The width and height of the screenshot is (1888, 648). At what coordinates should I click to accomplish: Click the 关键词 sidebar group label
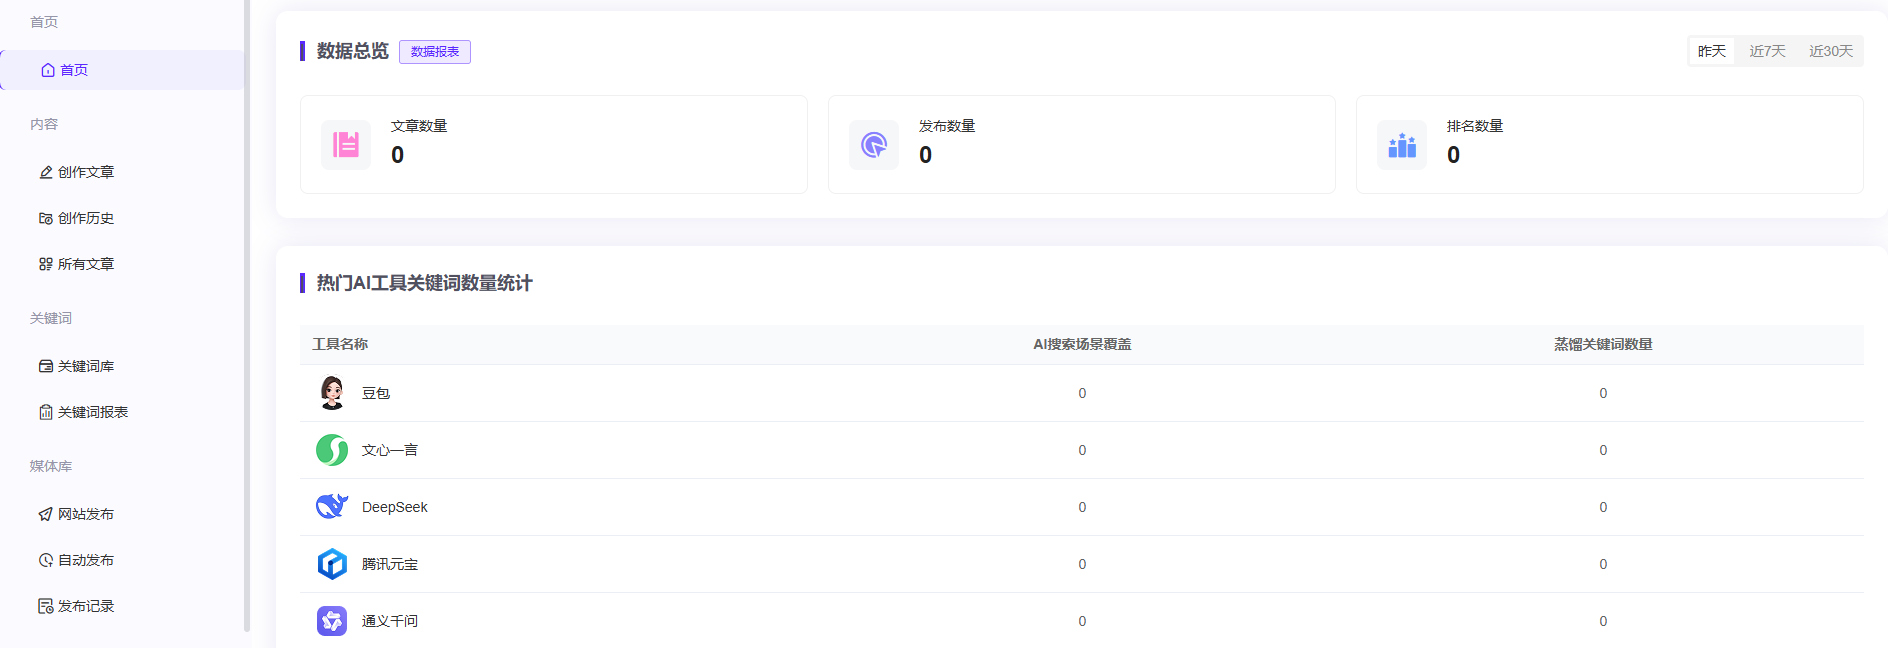[51, 318]
